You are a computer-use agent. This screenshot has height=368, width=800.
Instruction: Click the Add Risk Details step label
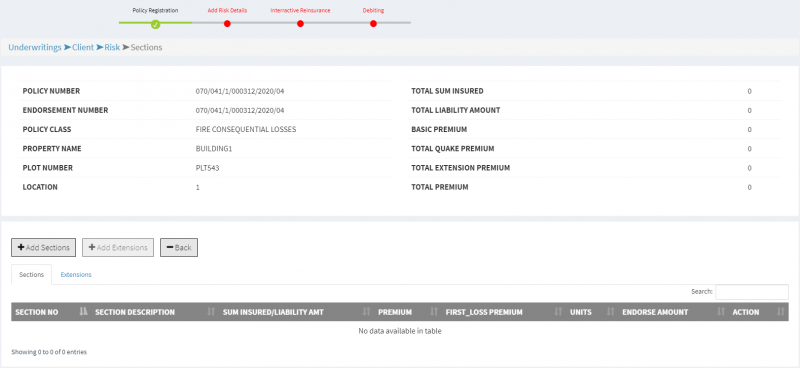point(227,10)
